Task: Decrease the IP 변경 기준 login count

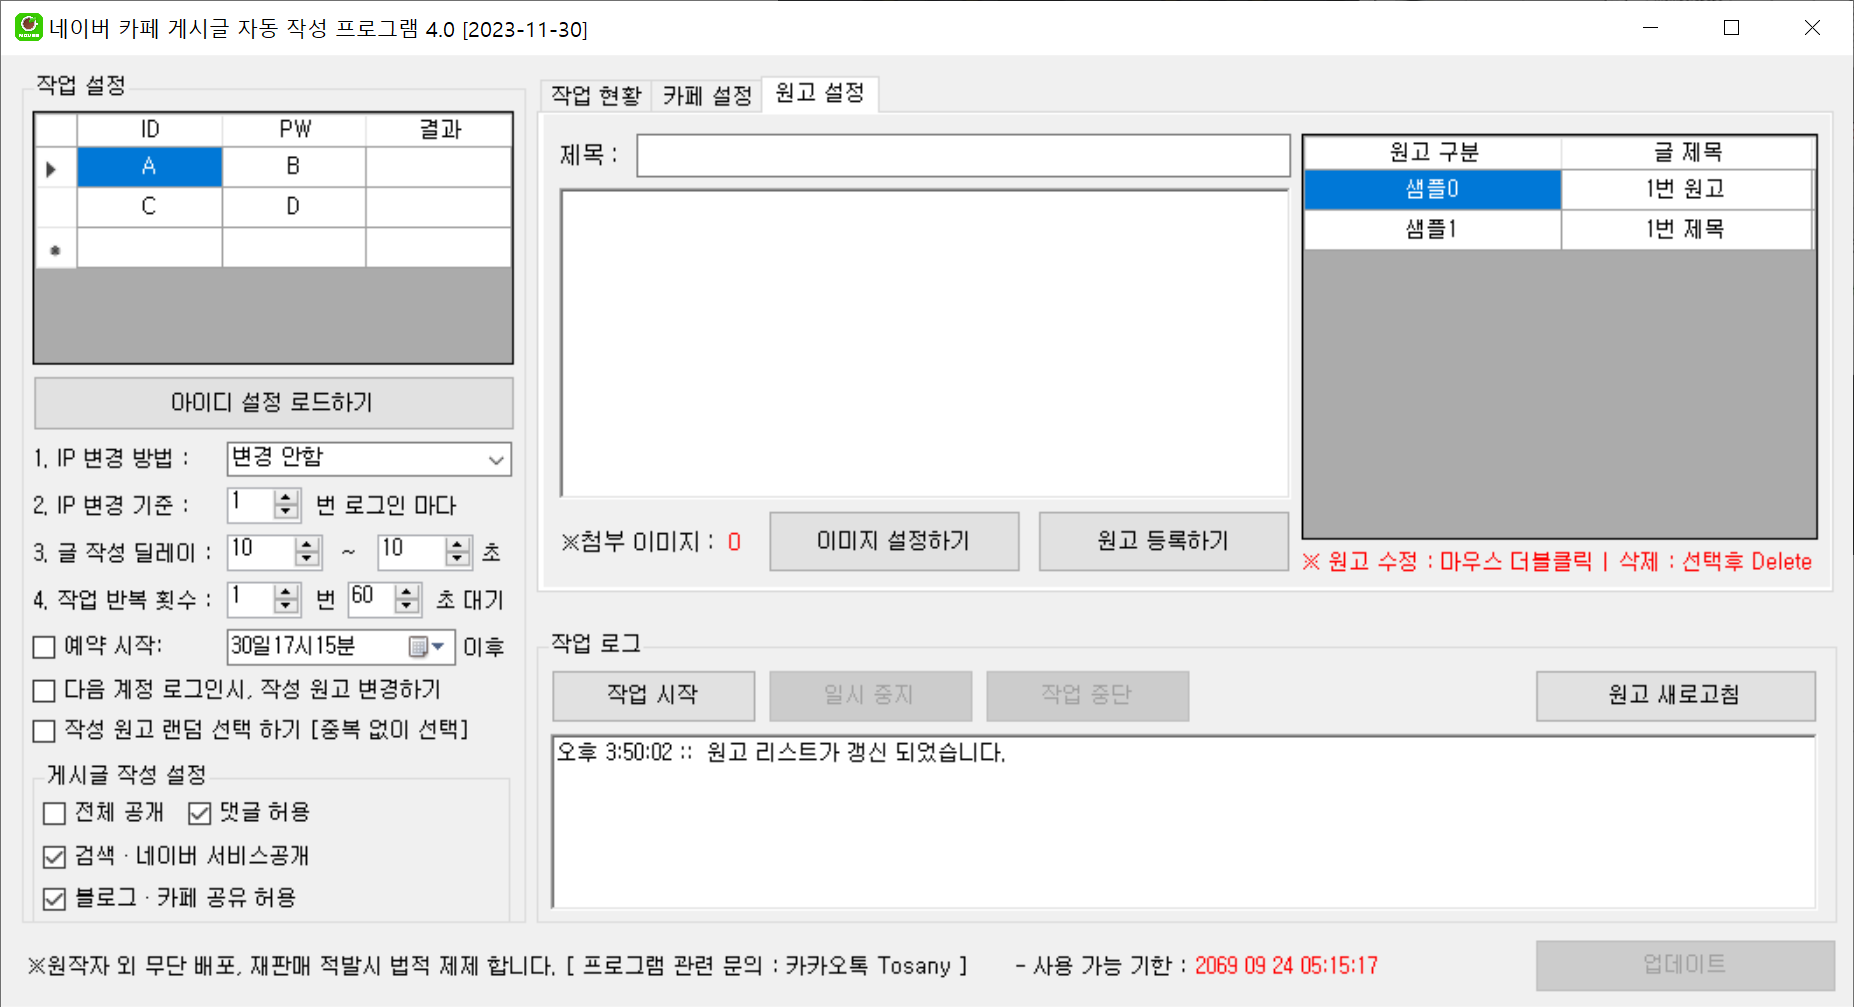Action: 286,512
